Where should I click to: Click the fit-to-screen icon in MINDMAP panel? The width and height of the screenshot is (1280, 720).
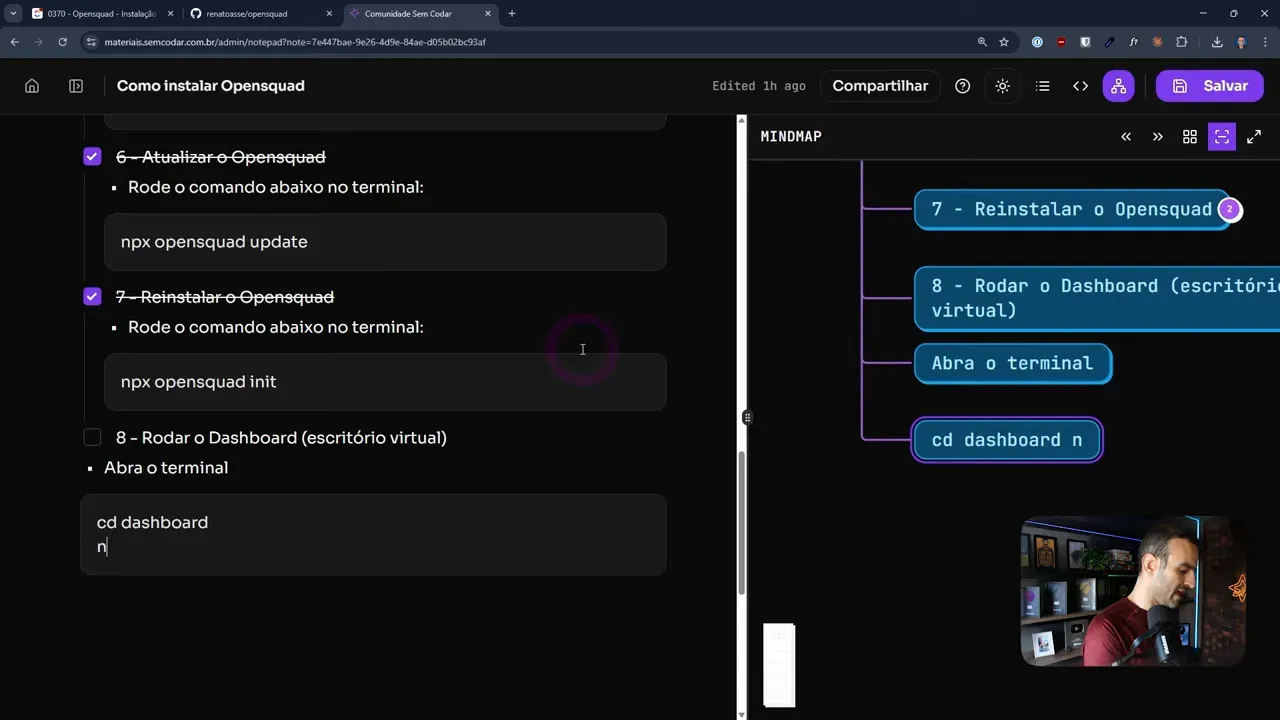pyautogui.click(x=1221, y=136)
